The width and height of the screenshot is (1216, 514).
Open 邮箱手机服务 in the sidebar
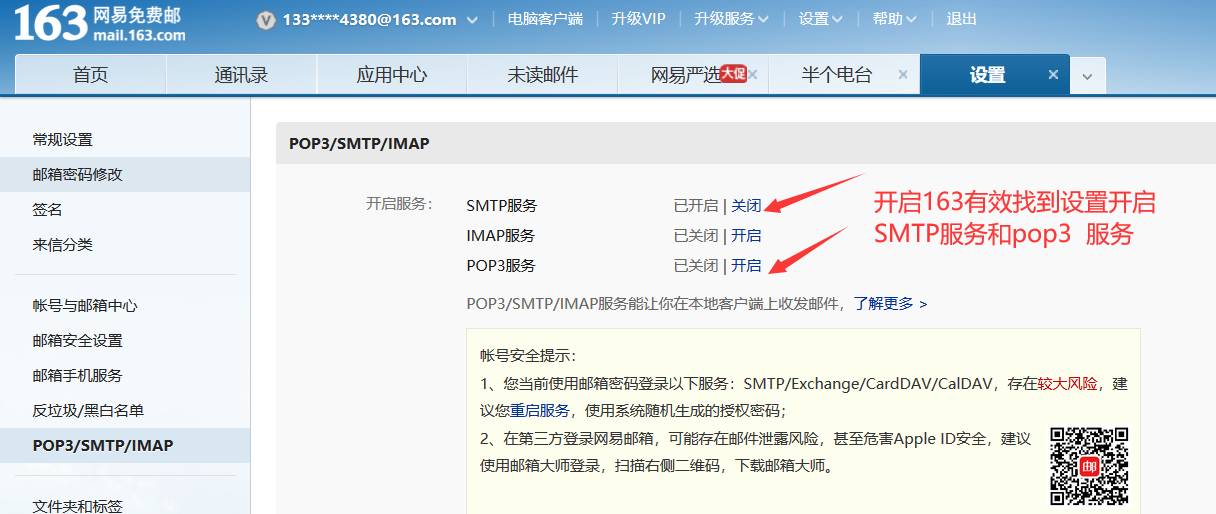click(x=77, y=375)
